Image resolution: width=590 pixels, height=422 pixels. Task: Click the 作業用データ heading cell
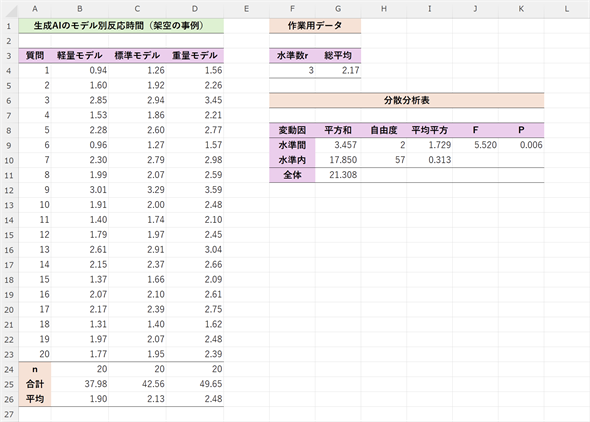click(x=315, y=26)
